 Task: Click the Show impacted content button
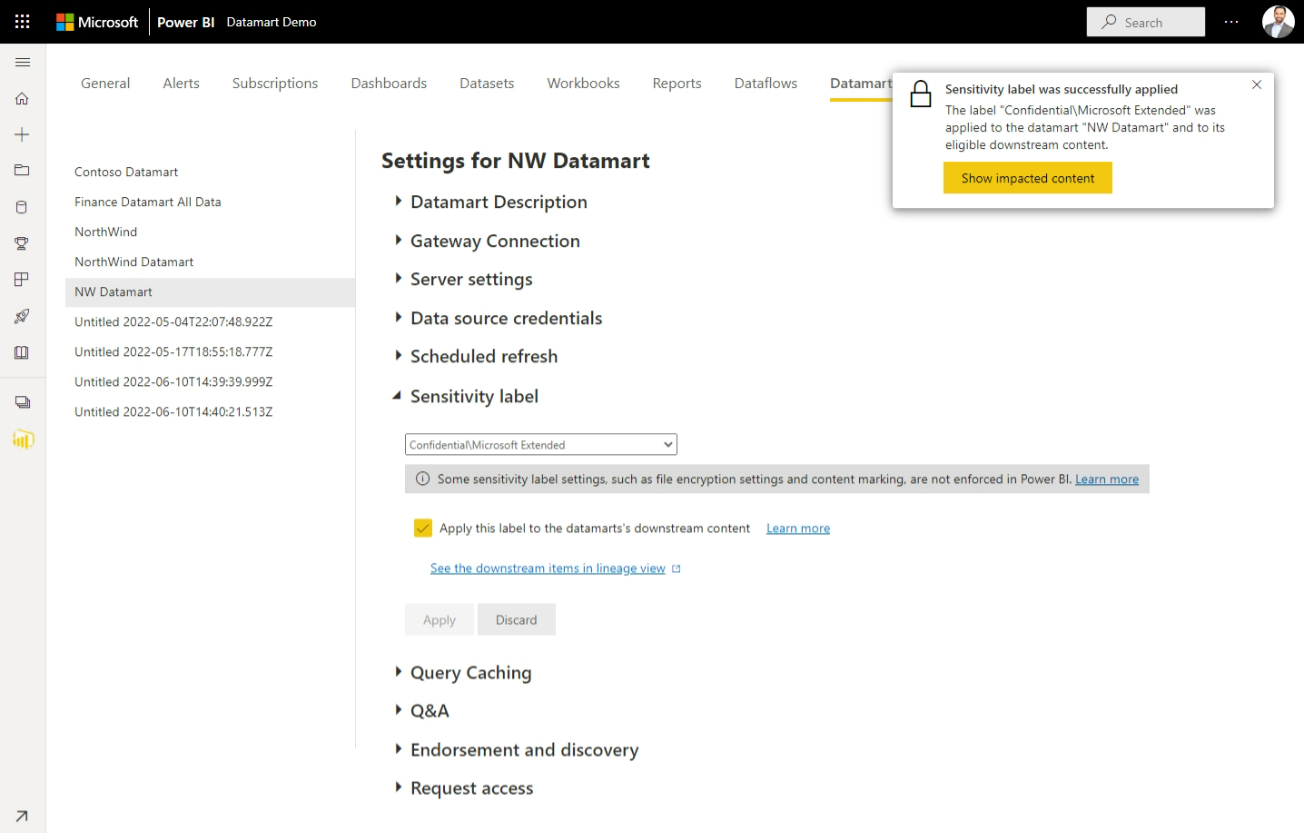[x=1027, y=177]
